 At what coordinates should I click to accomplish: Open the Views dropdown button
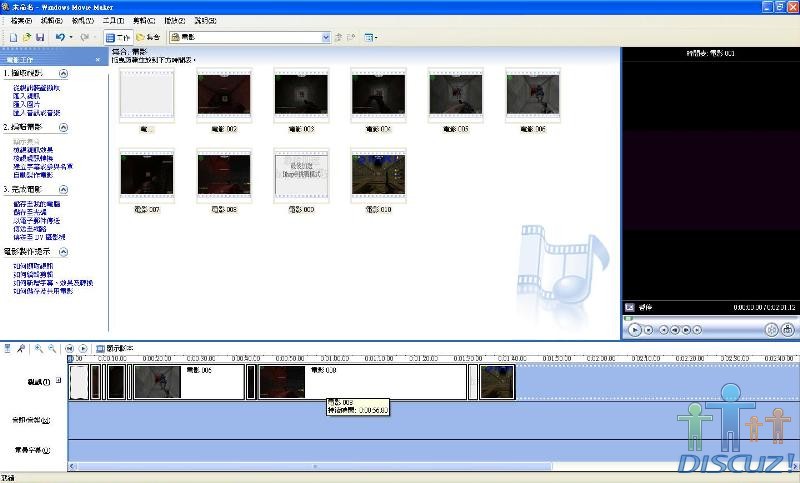click(x=370, y=37)
